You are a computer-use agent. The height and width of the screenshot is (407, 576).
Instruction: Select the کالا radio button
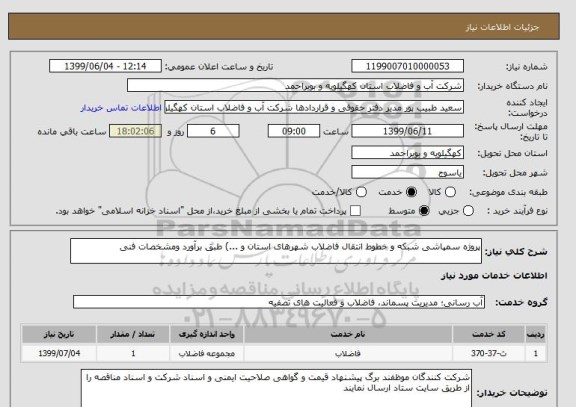(x=450, y=192)
